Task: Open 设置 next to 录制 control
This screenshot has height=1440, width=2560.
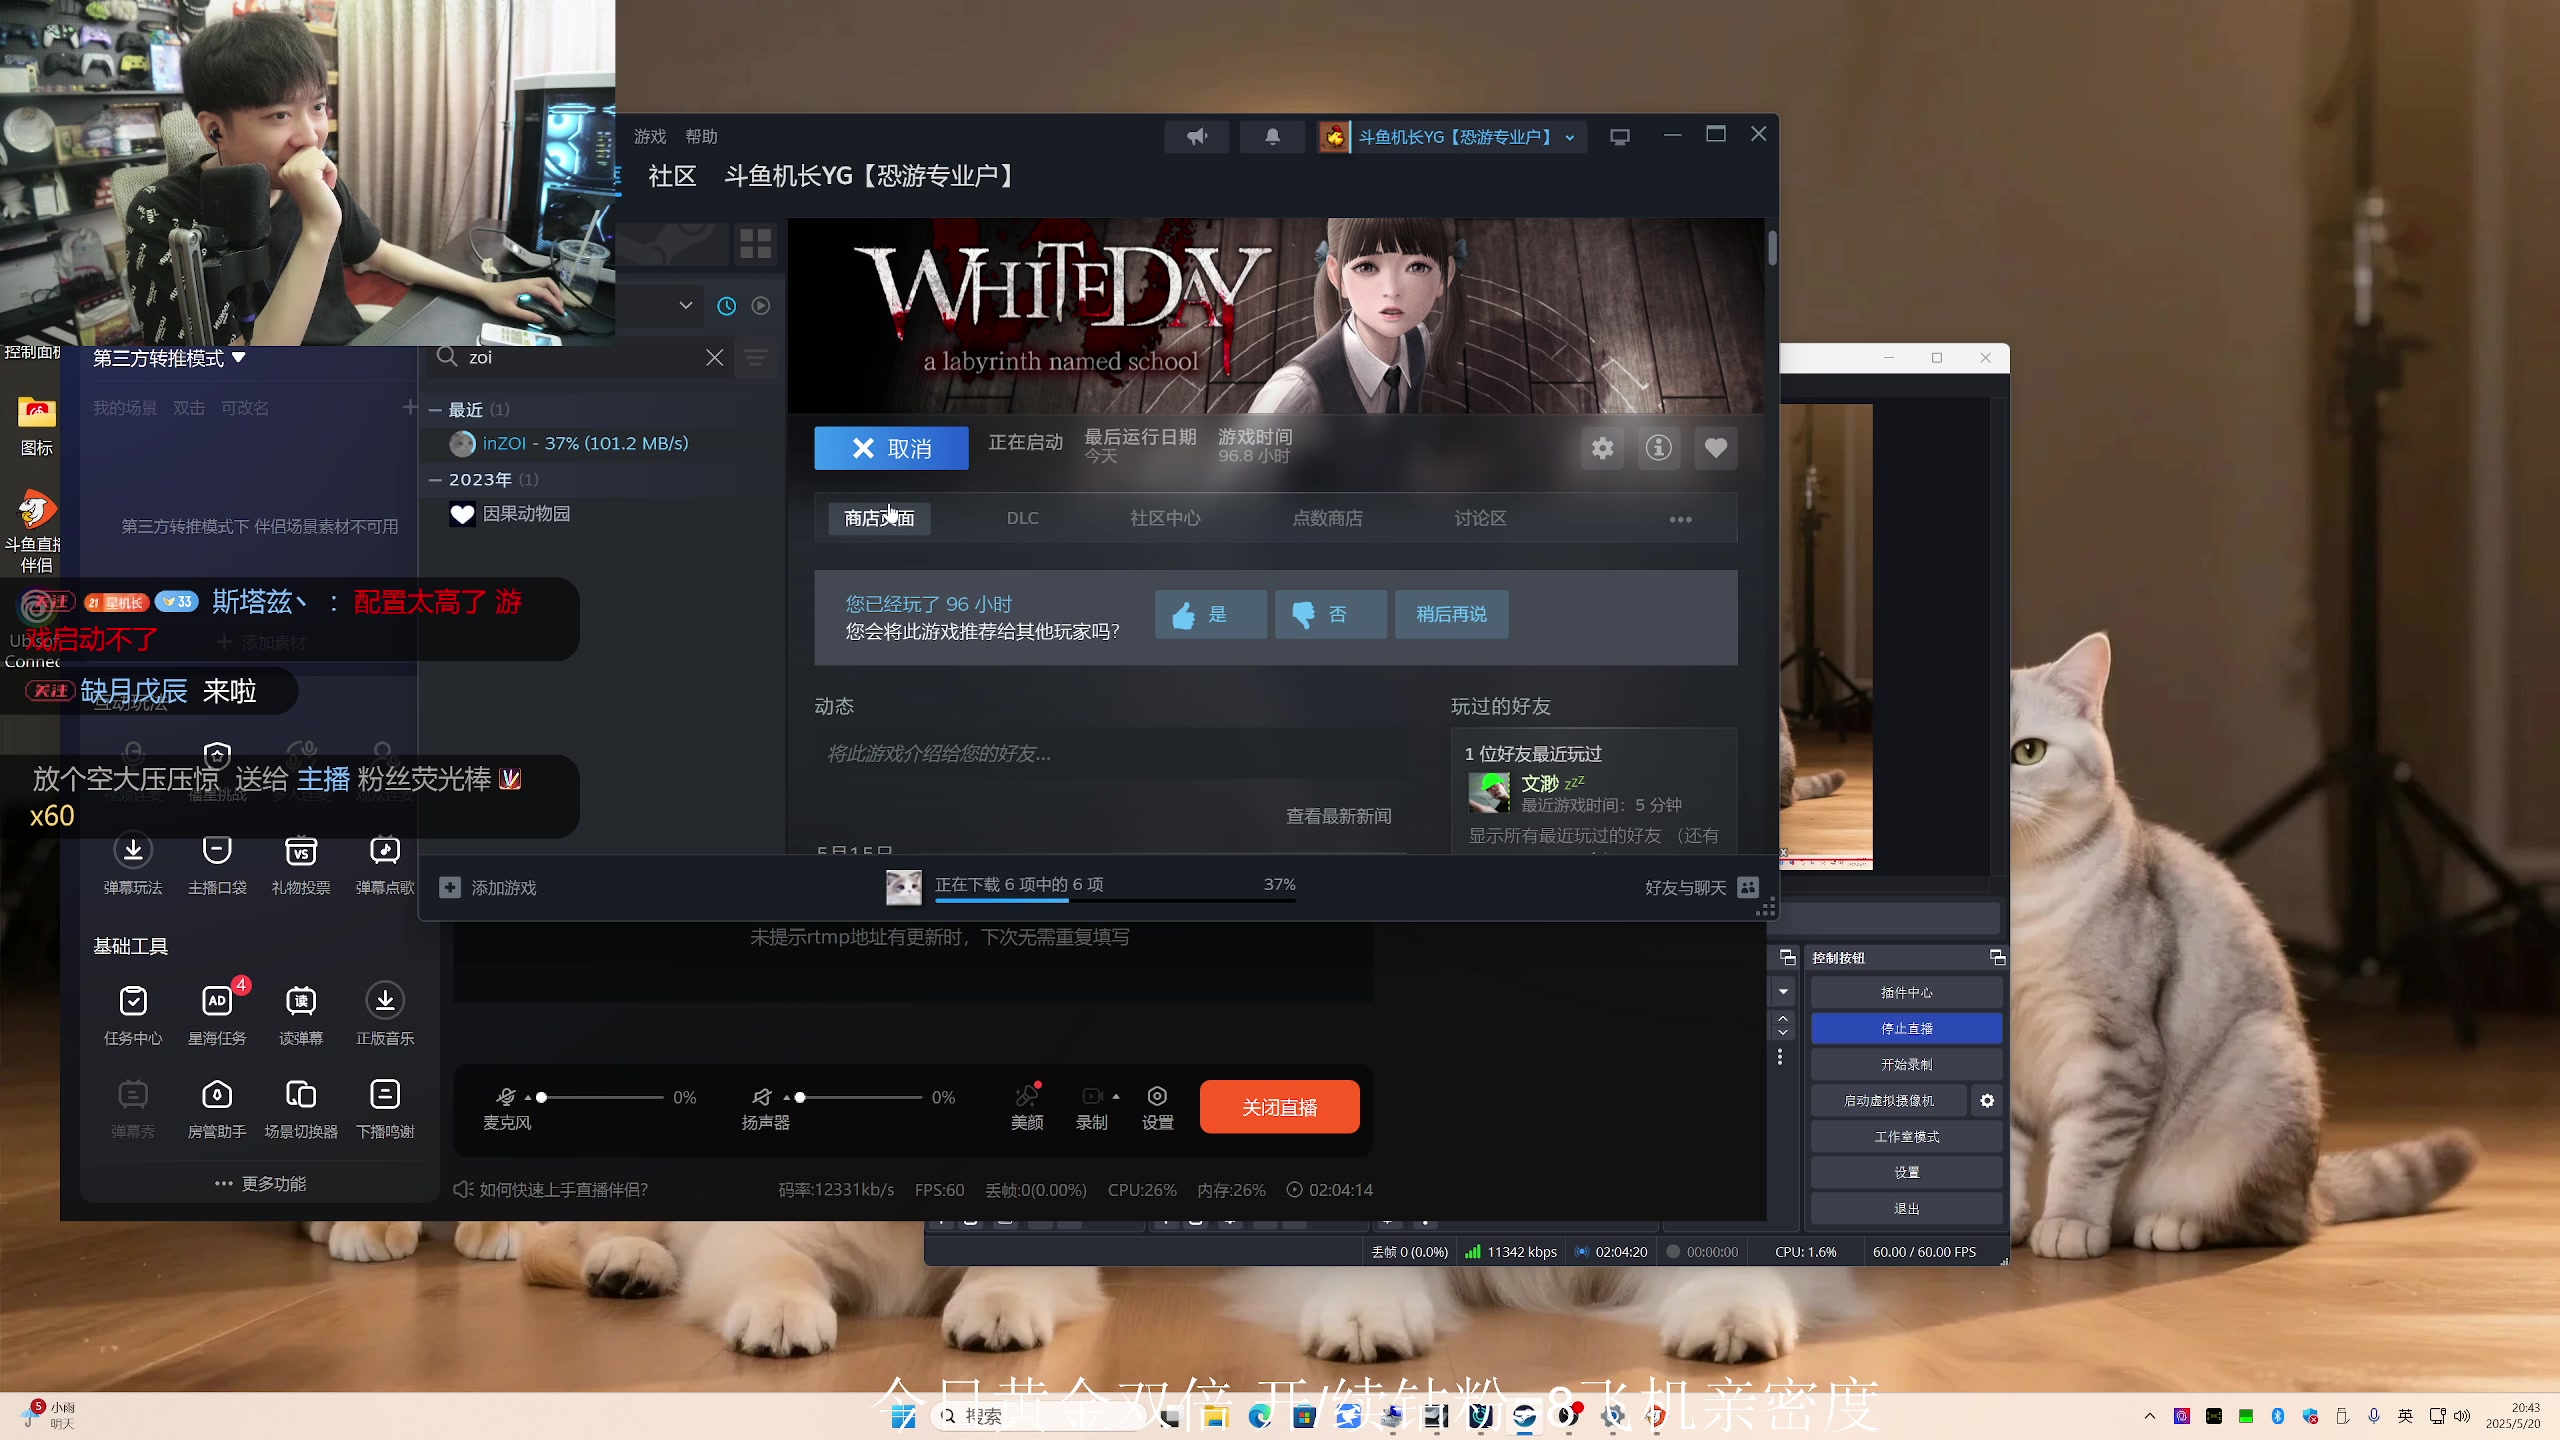Action: click(1157, 1107)
